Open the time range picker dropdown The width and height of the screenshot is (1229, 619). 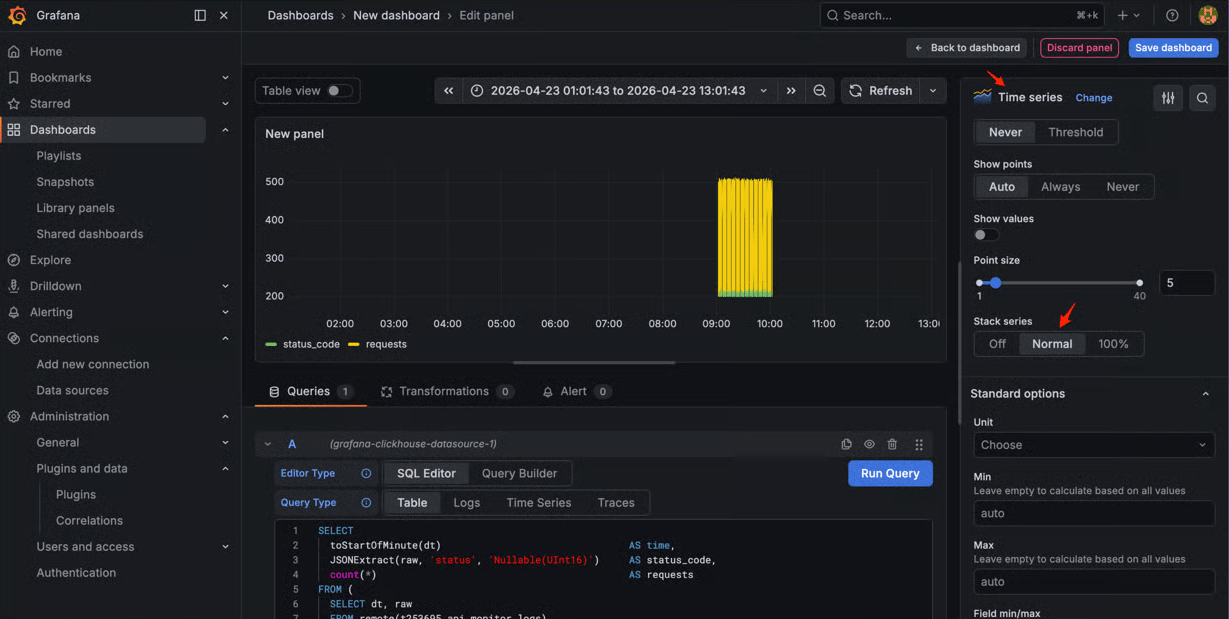(x=619, y=90)
